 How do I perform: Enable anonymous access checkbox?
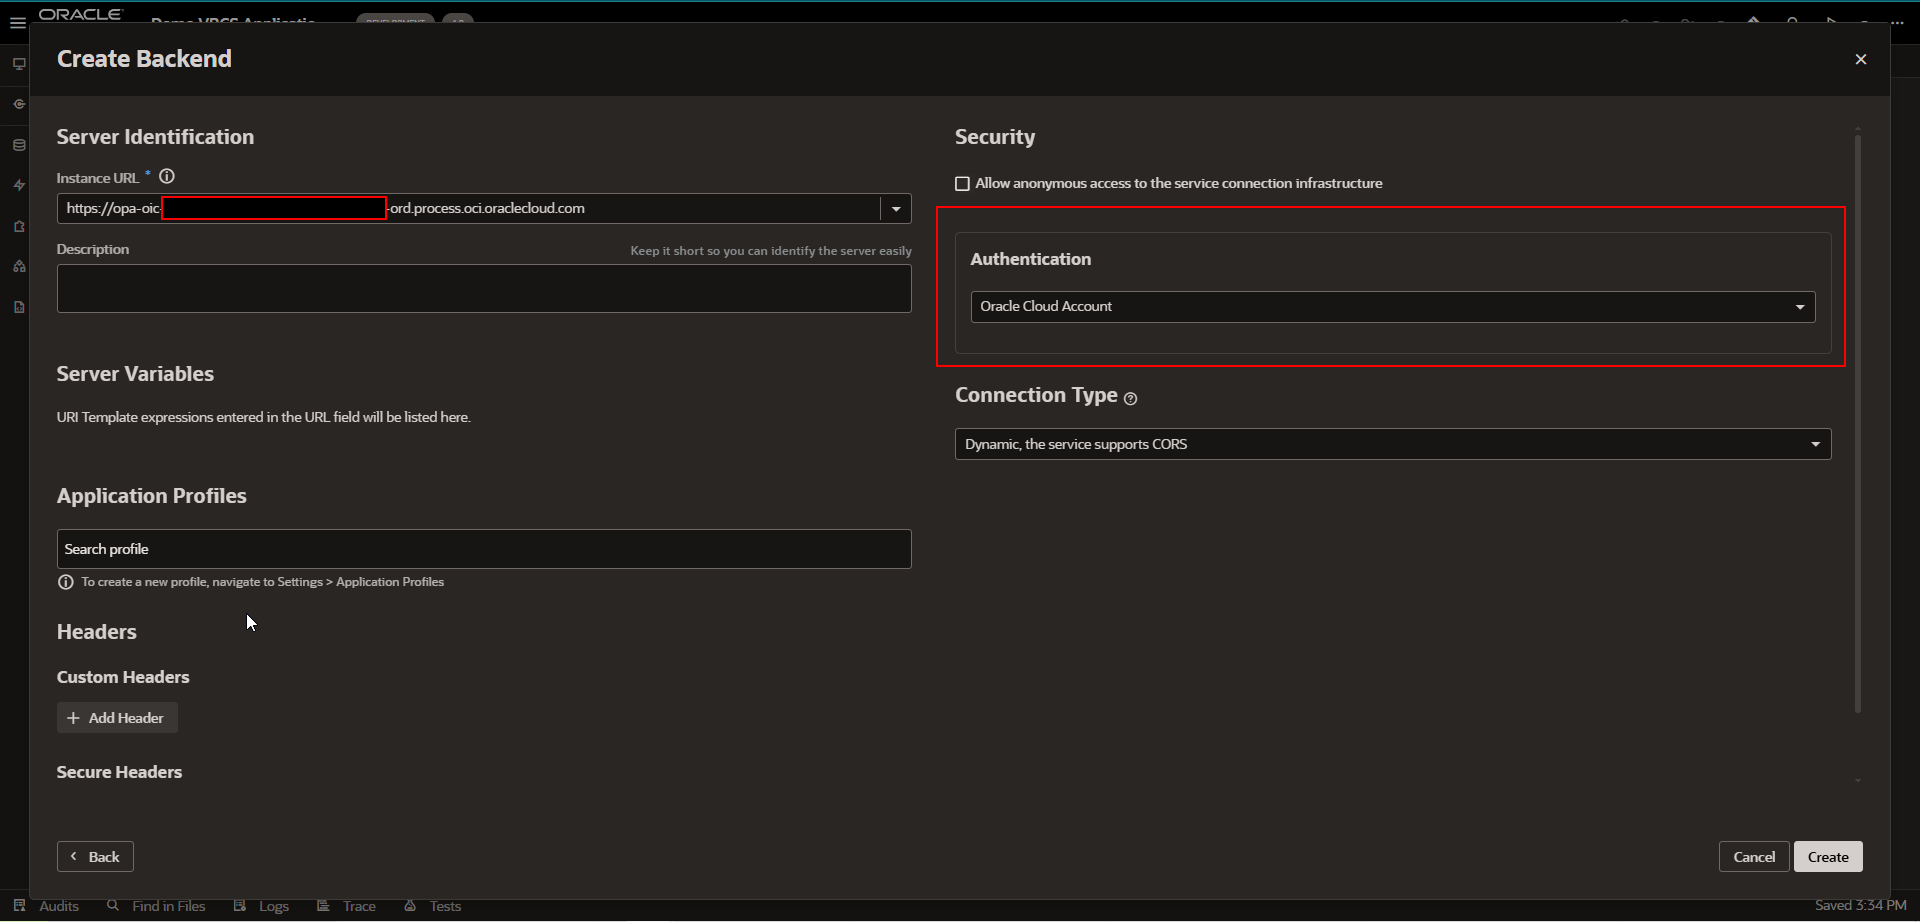click(962, 184)
